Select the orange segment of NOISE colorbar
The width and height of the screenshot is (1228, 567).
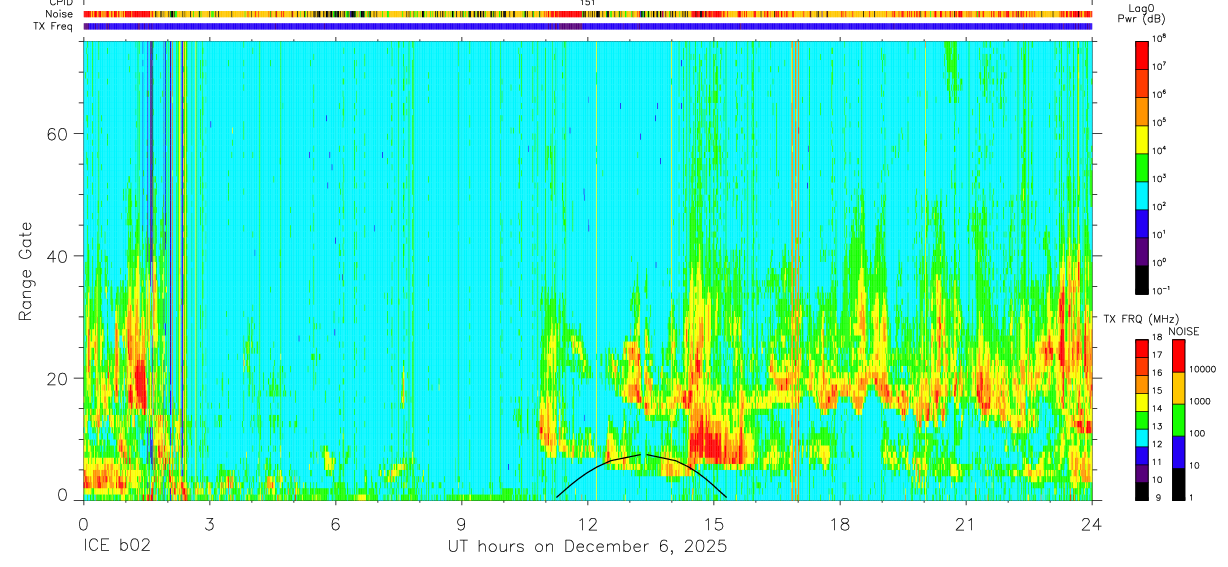coord(1179,388)
